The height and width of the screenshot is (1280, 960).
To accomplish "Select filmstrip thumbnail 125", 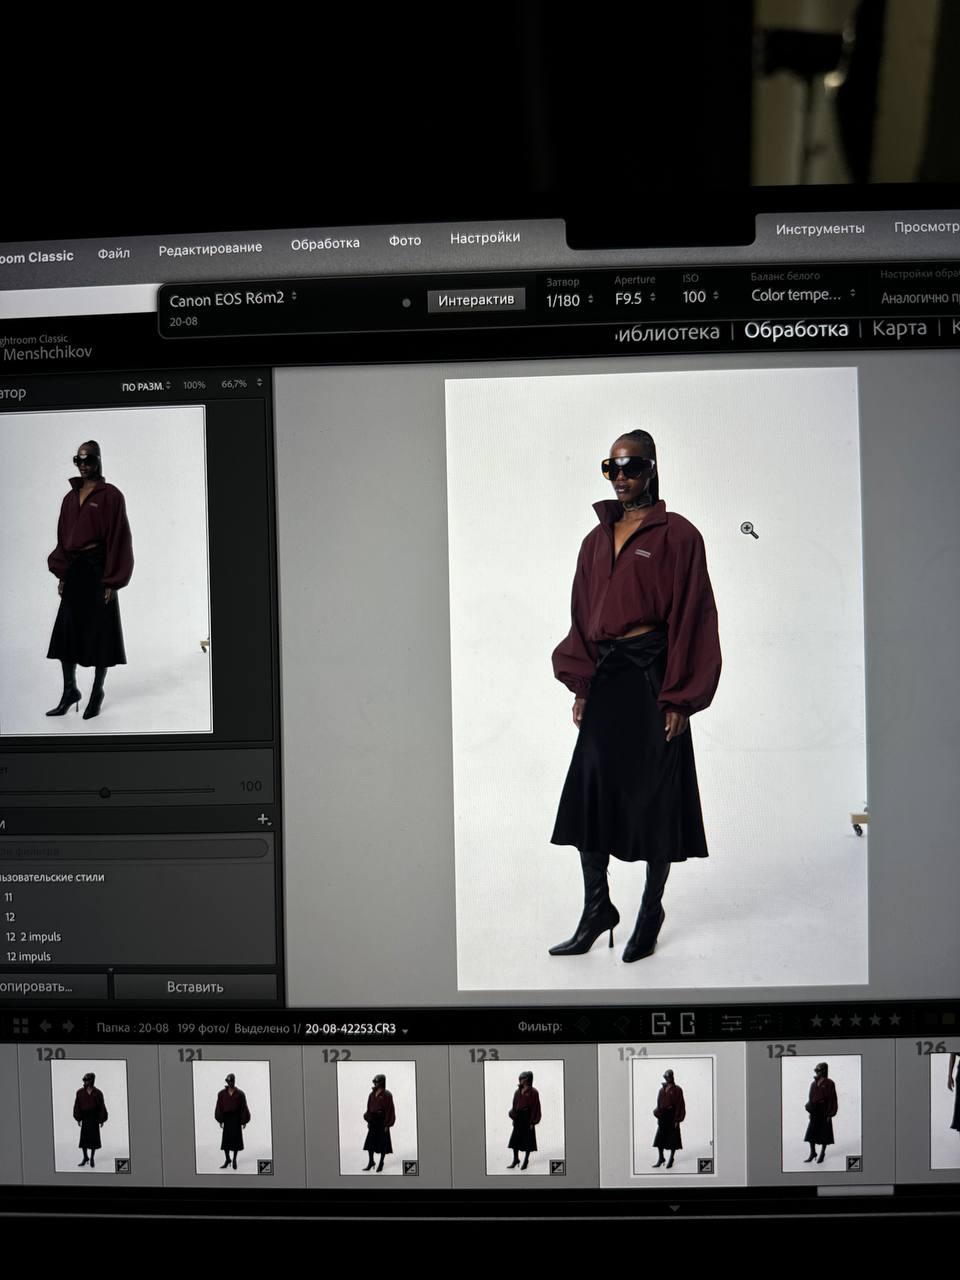I will (x=821, y=1113).
